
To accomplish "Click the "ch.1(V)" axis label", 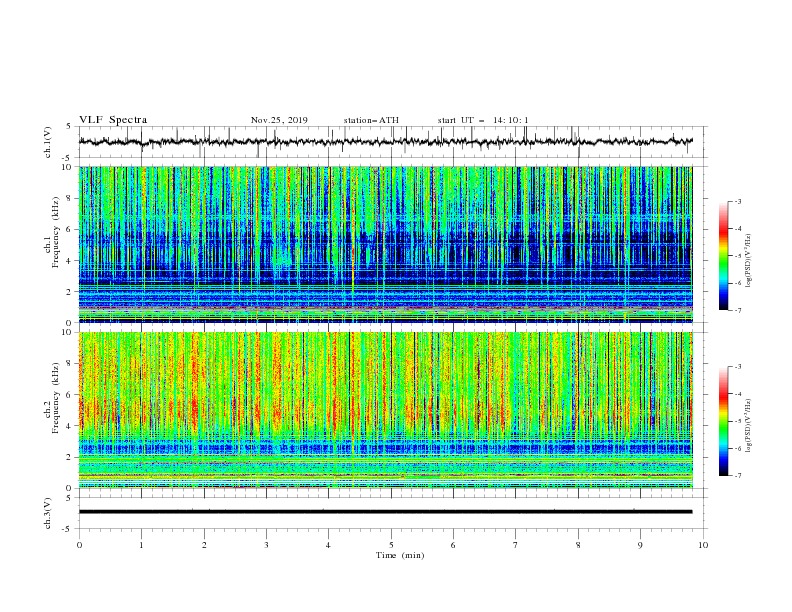I will click(47, 142).
